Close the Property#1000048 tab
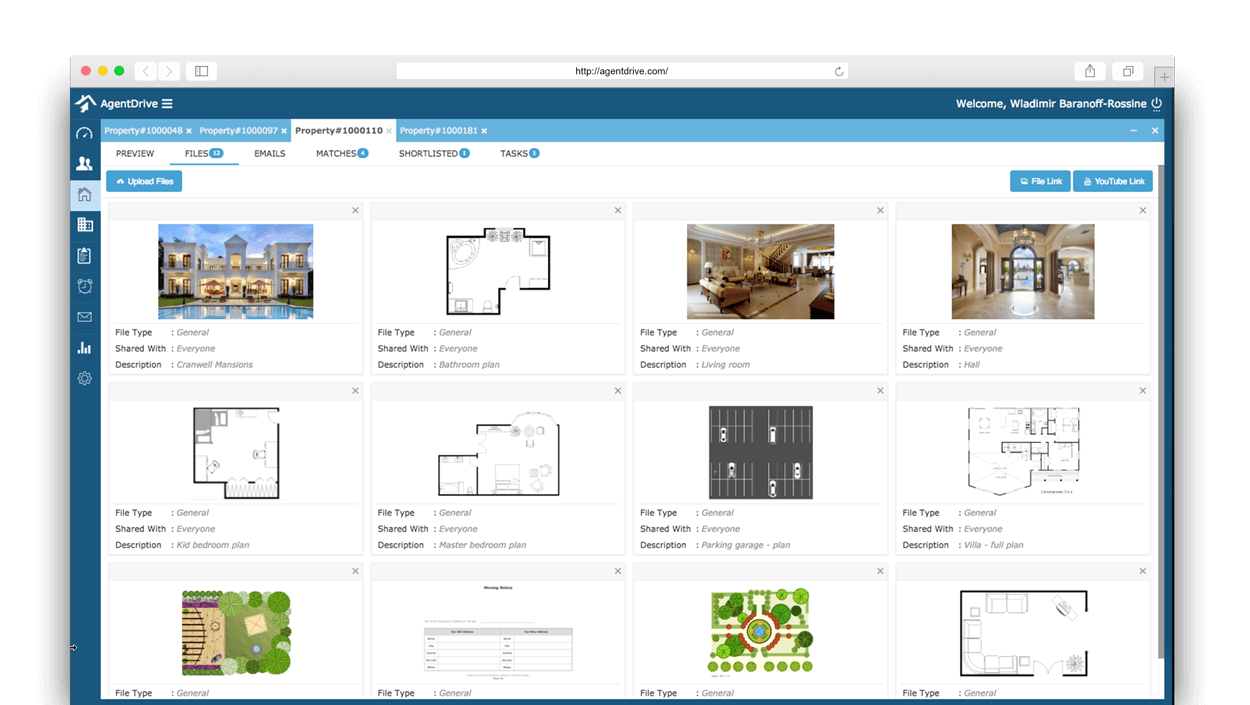This screenshot has height=705, width=1250. 188,131
